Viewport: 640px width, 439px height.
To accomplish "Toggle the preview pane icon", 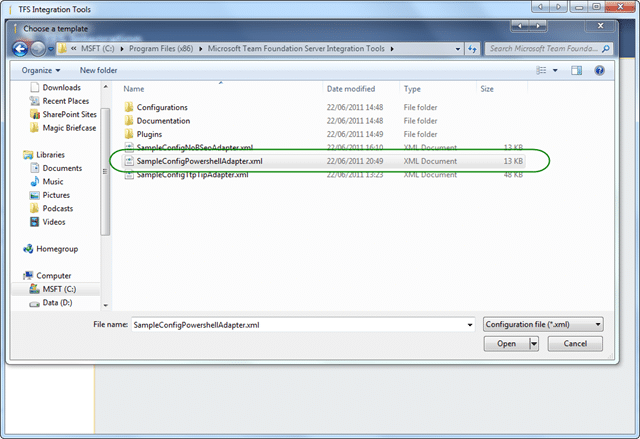I will [576, 71].
